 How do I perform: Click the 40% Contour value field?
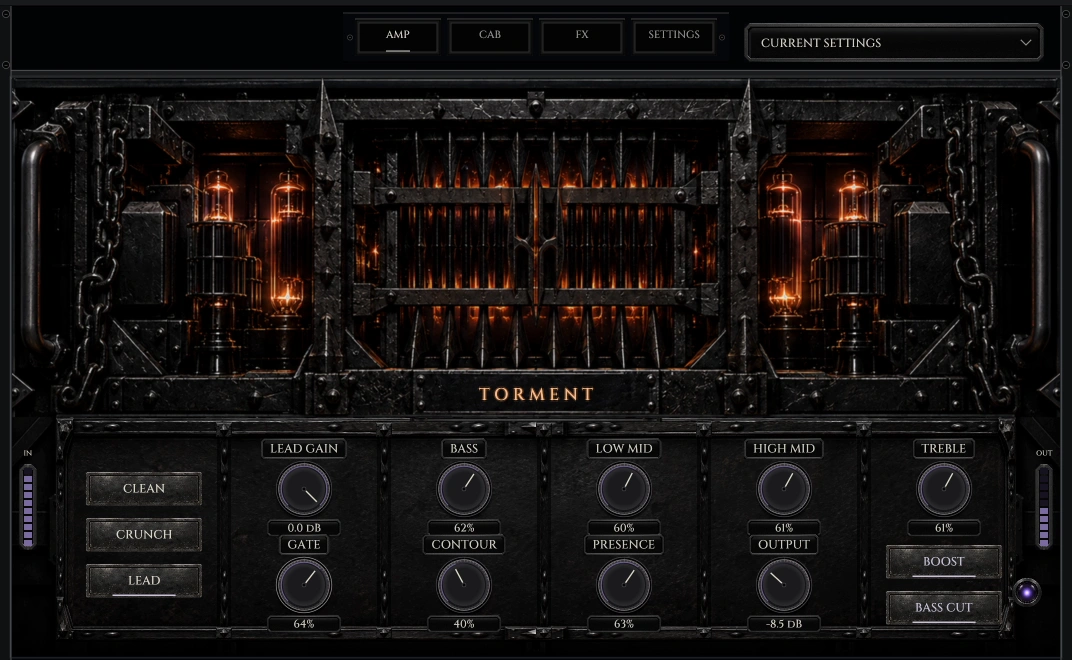point(464,624)
